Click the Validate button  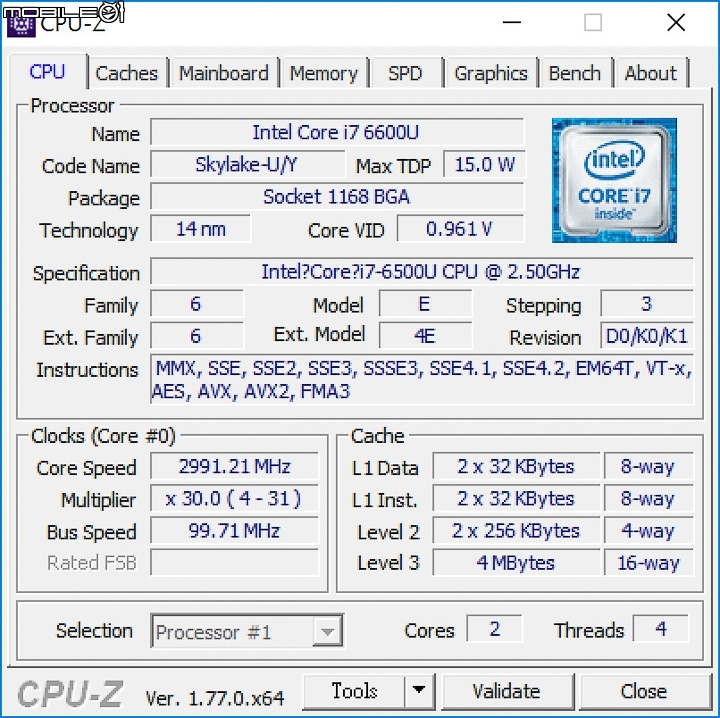click(x=506, y=691)
